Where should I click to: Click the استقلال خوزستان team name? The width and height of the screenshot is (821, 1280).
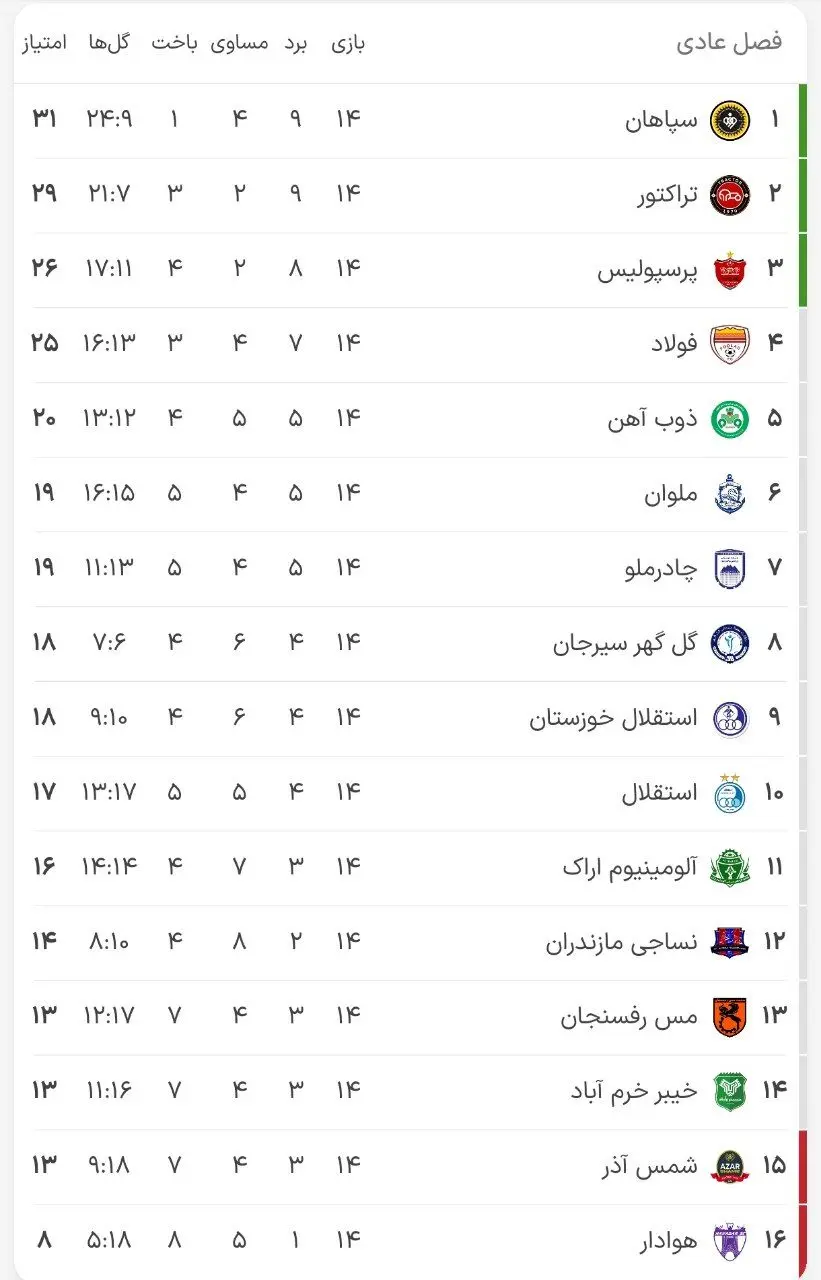pos(613,718)
